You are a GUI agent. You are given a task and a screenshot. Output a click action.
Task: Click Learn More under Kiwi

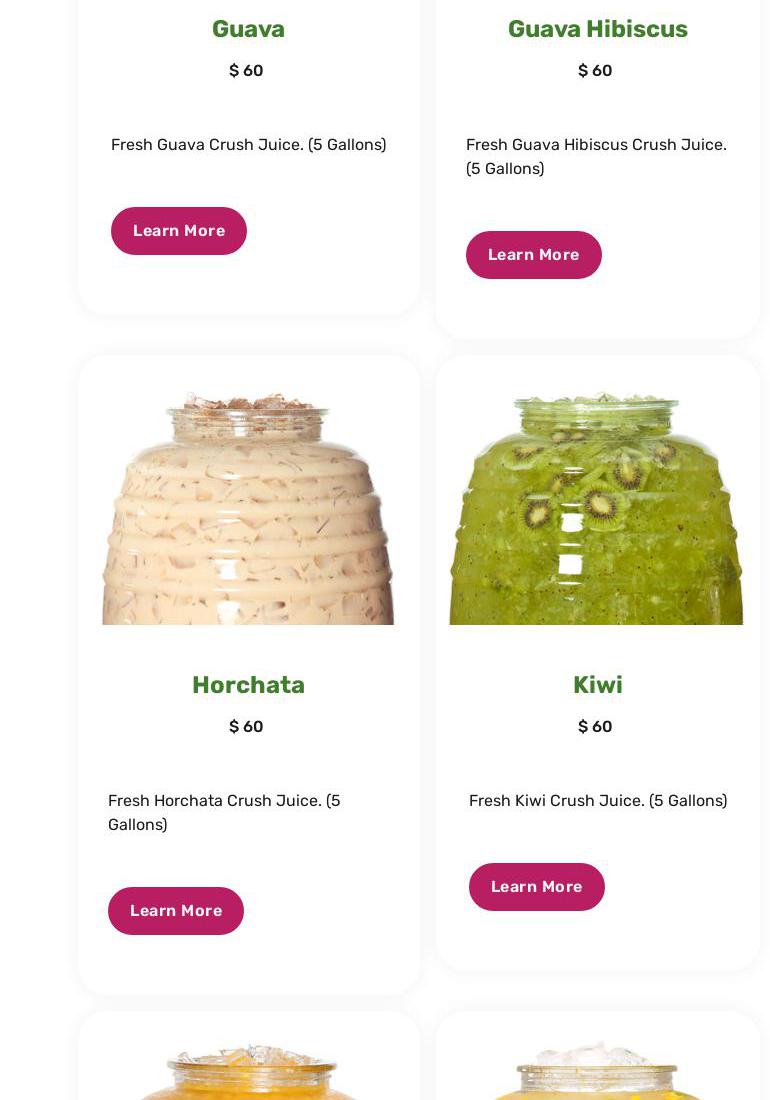536,887
